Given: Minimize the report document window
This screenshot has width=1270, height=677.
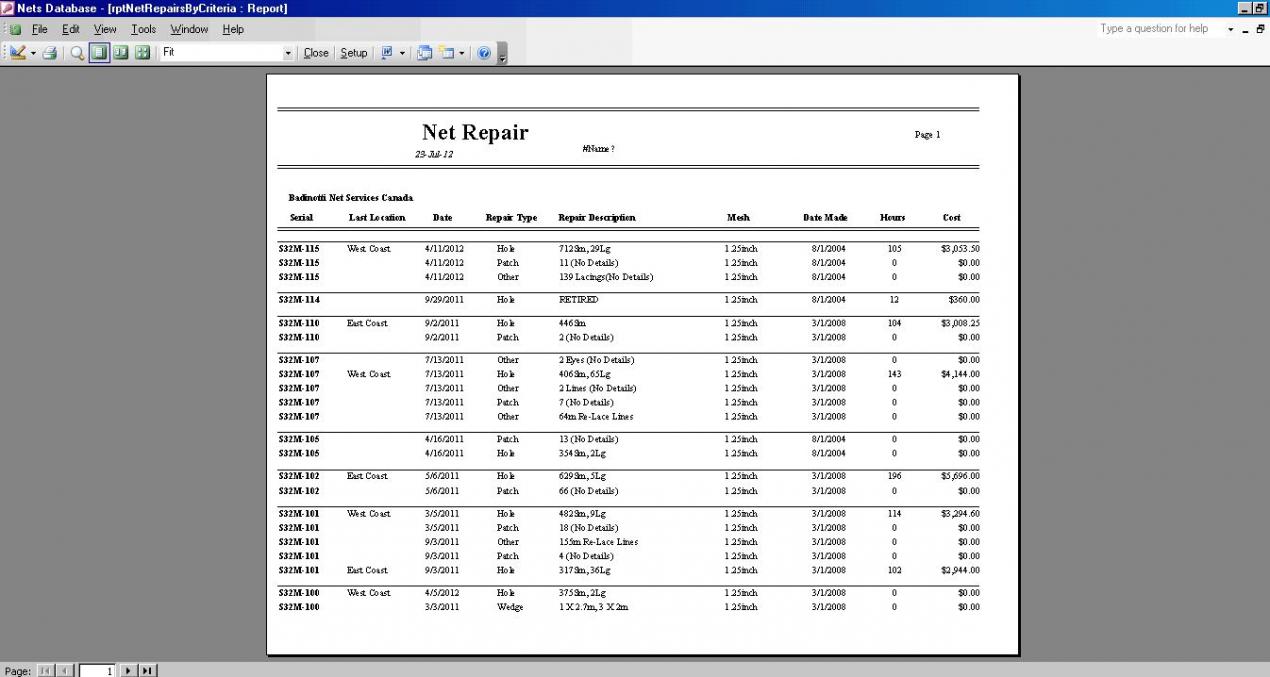Looking at the screenshot, I should (x=1246, y=29).
